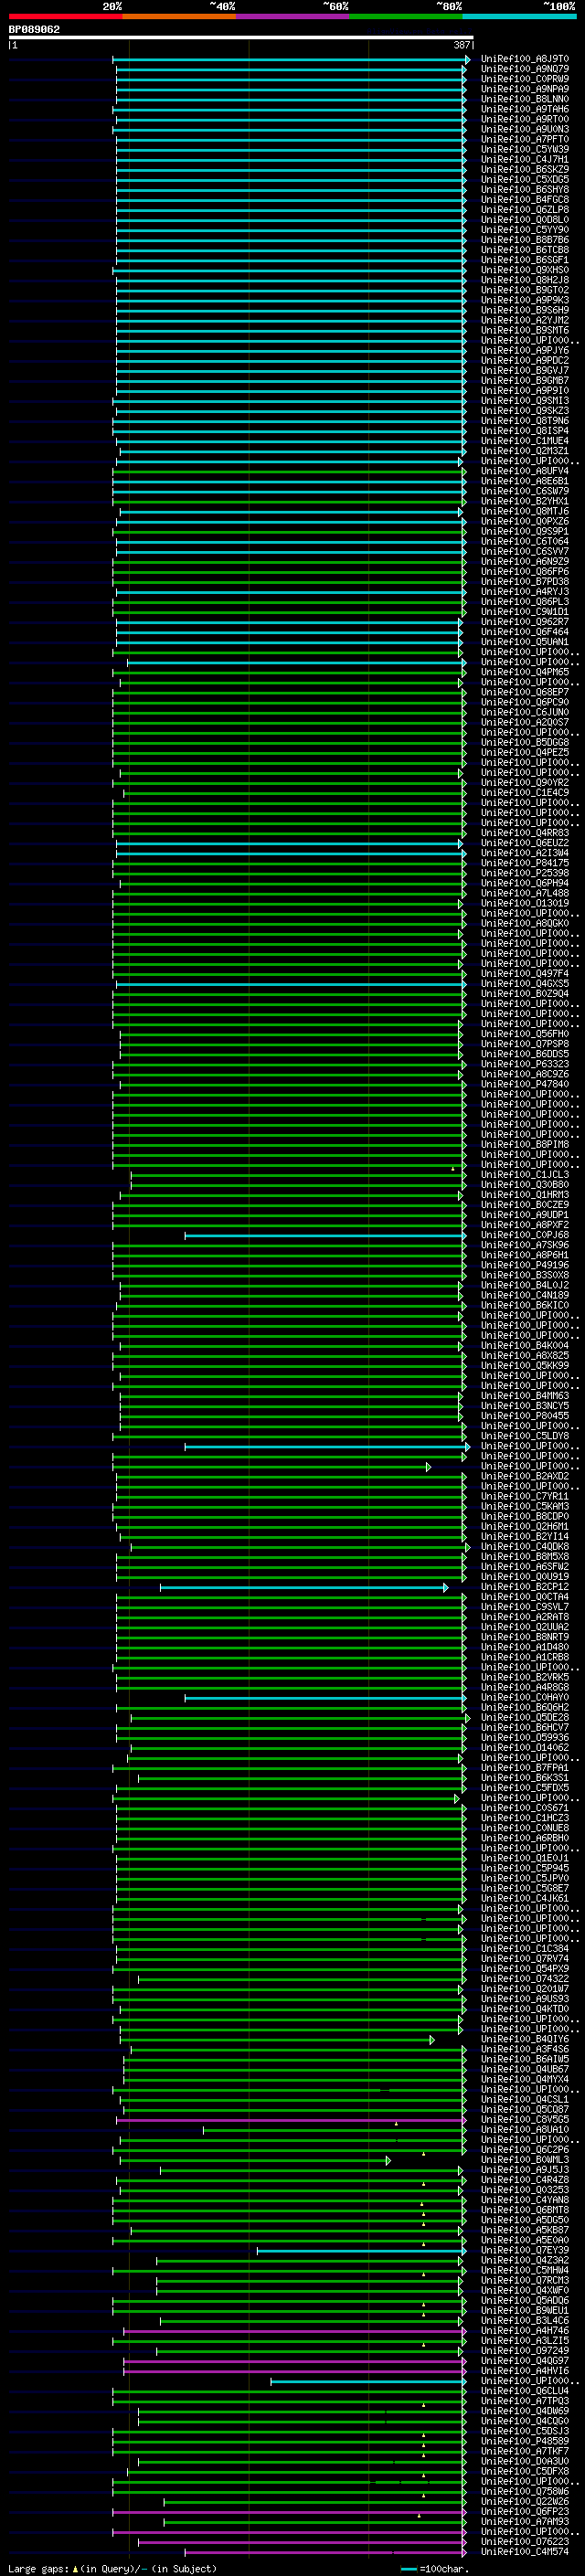Click the 387 end-position marker
This screenshot has height=2576, width=585.
click(x=461, y=45)
